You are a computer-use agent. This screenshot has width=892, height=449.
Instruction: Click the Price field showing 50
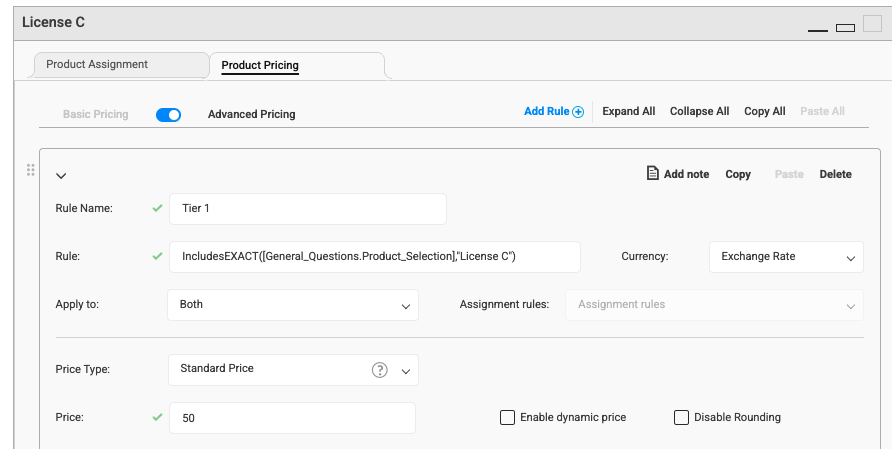pyautogui.click(x=292, y=418)
